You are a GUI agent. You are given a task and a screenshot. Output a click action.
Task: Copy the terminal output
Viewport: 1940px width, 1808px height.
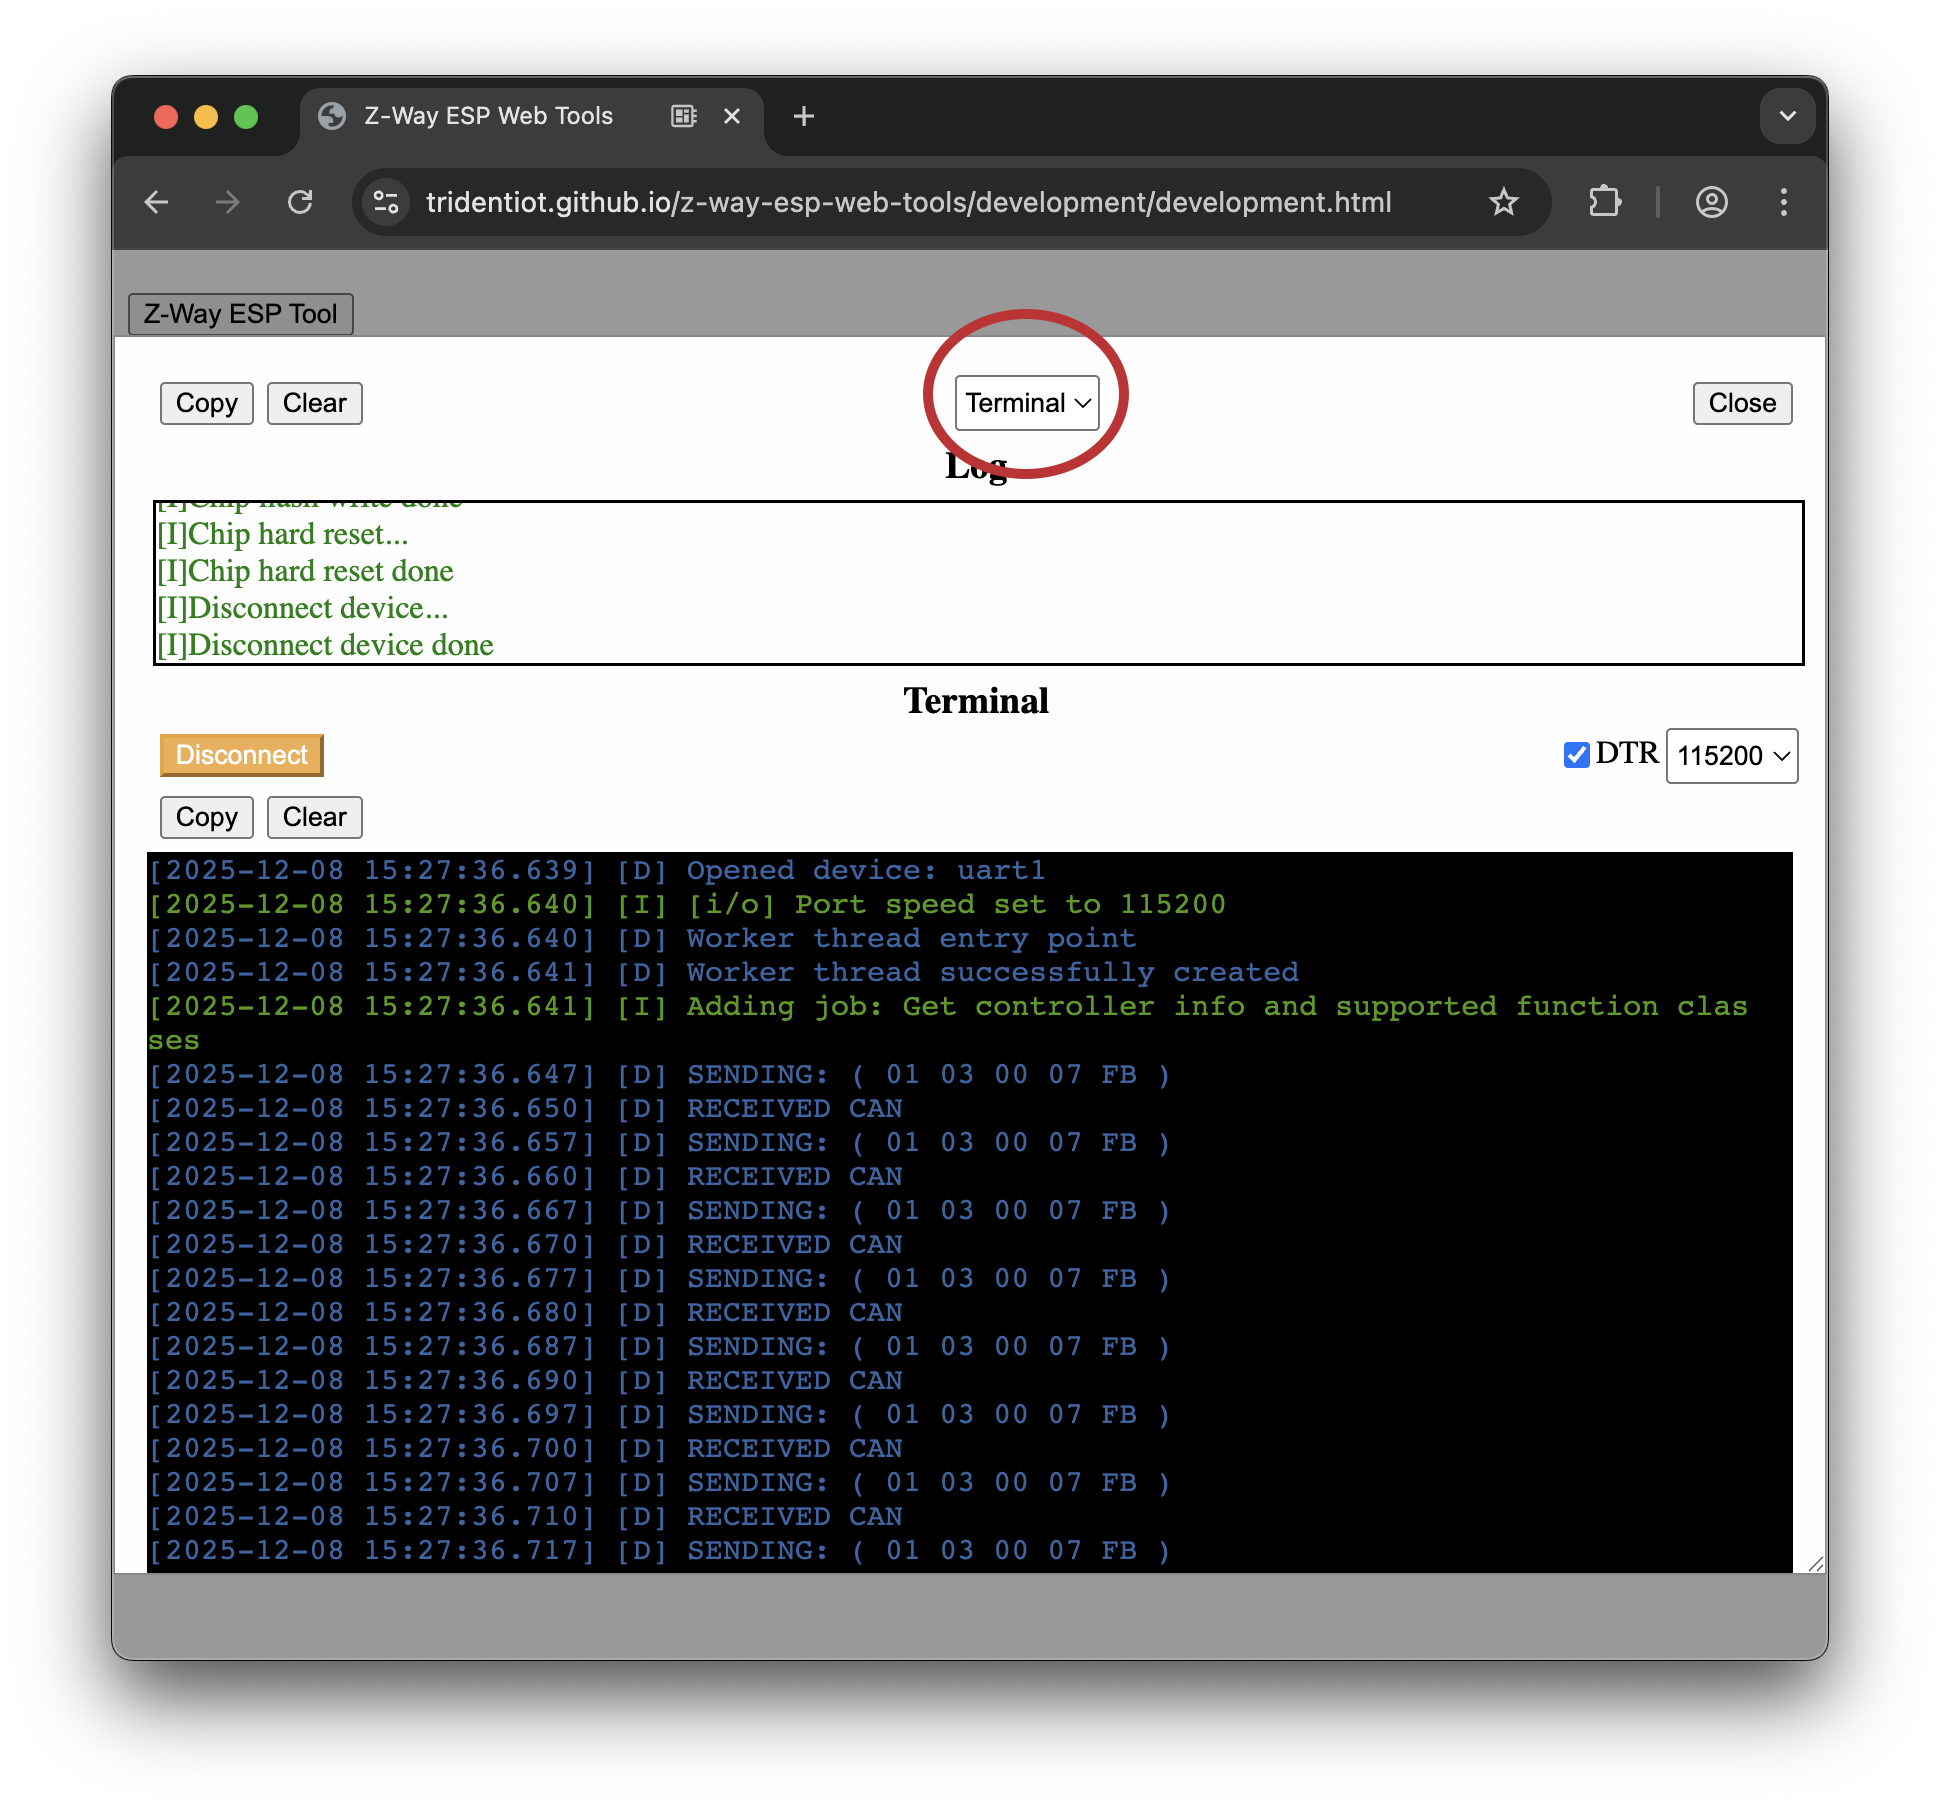click(206, 817)
